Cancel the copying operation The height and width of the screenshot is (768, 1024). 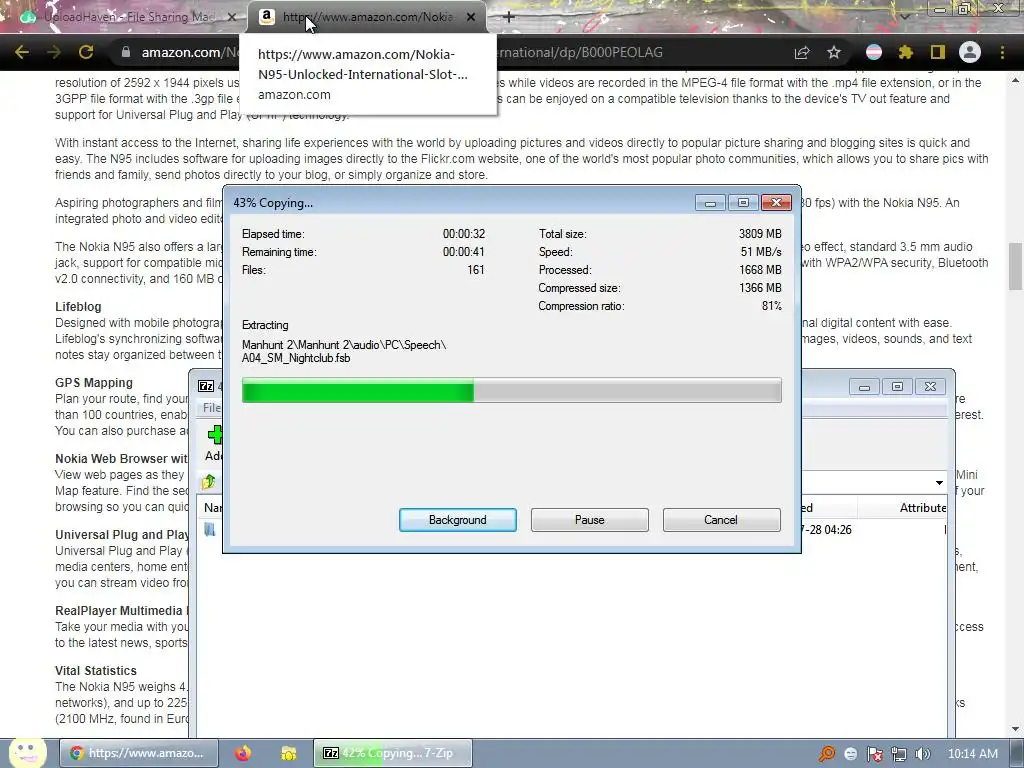(721, 520)
